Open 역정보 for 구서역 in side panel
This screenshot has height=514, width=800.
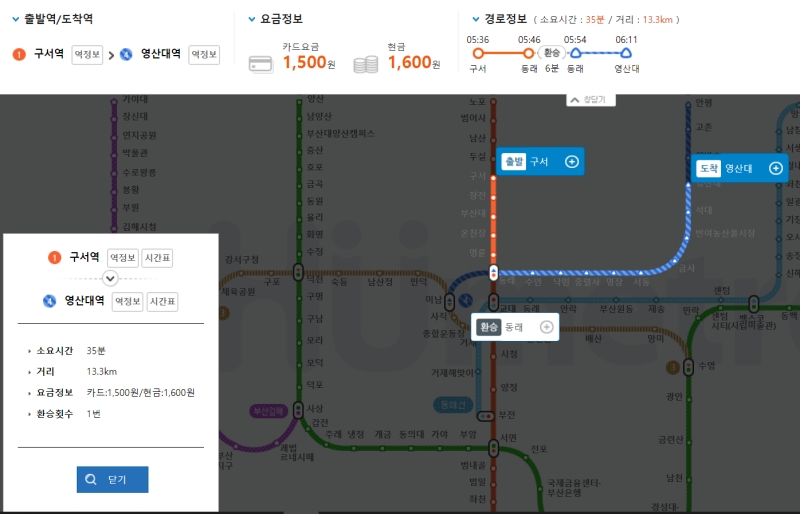click(123, 258)
